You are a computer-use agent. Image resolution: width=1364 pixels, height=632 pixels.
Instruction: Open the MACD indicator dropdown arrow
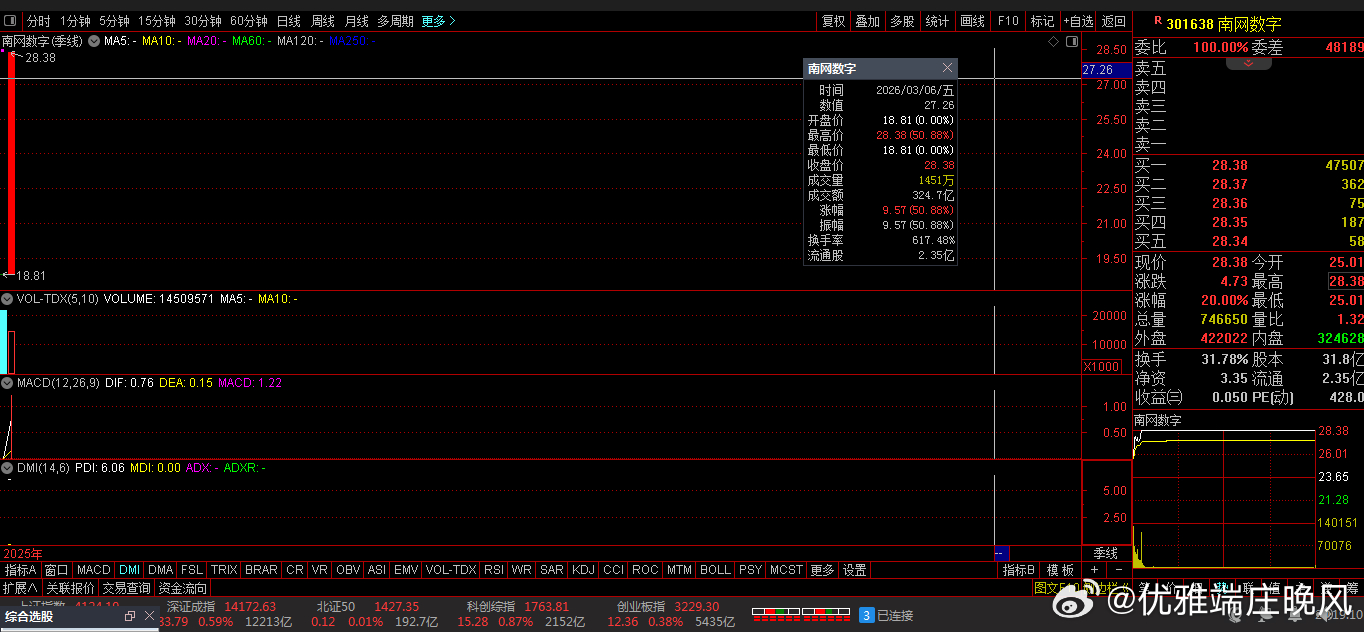click(x=7, y=382)
